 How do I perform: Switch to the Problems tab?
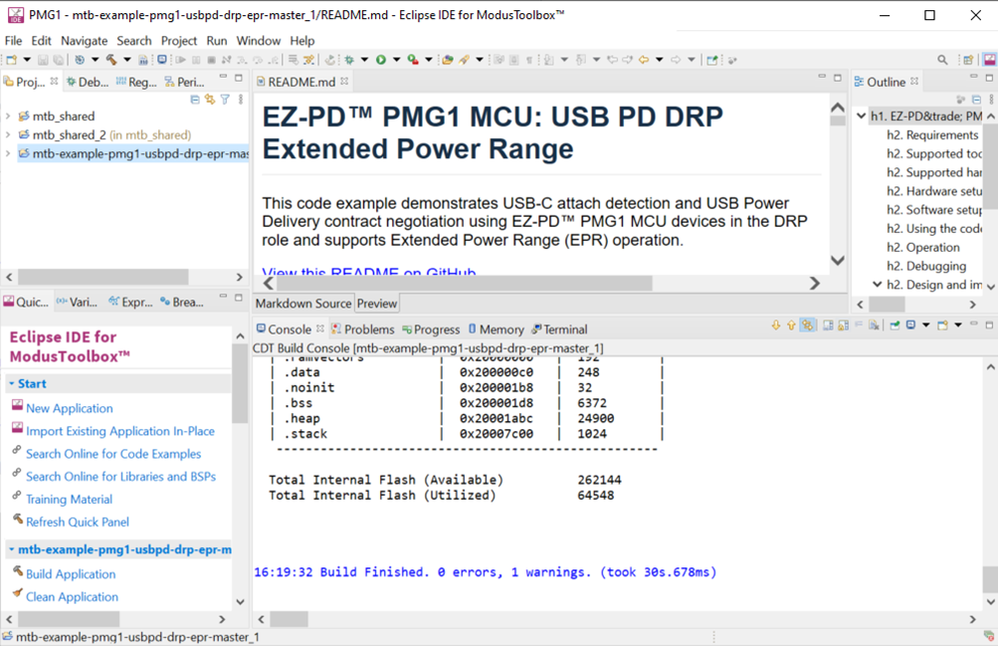tap(363, 329)
